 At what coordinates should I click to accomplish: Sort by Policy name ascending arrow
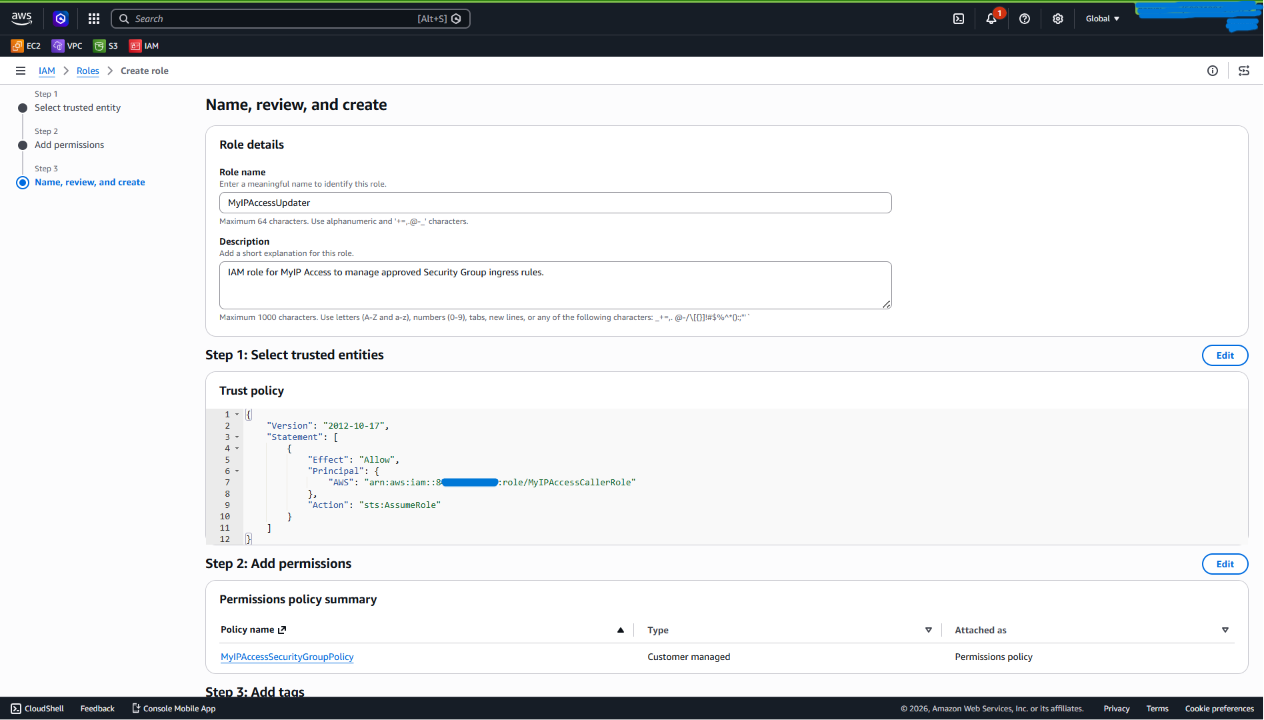click(620, 630)
